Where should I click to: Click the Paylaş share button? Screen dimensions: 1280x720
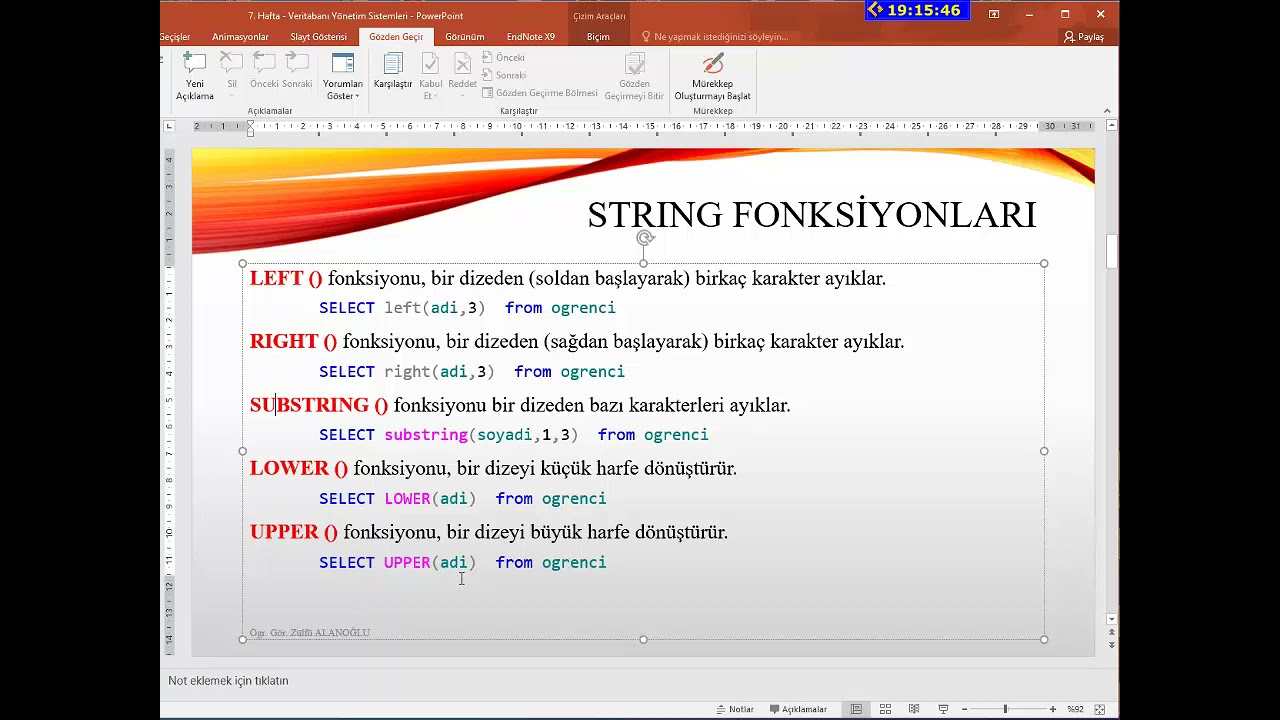pos(1084,37)
